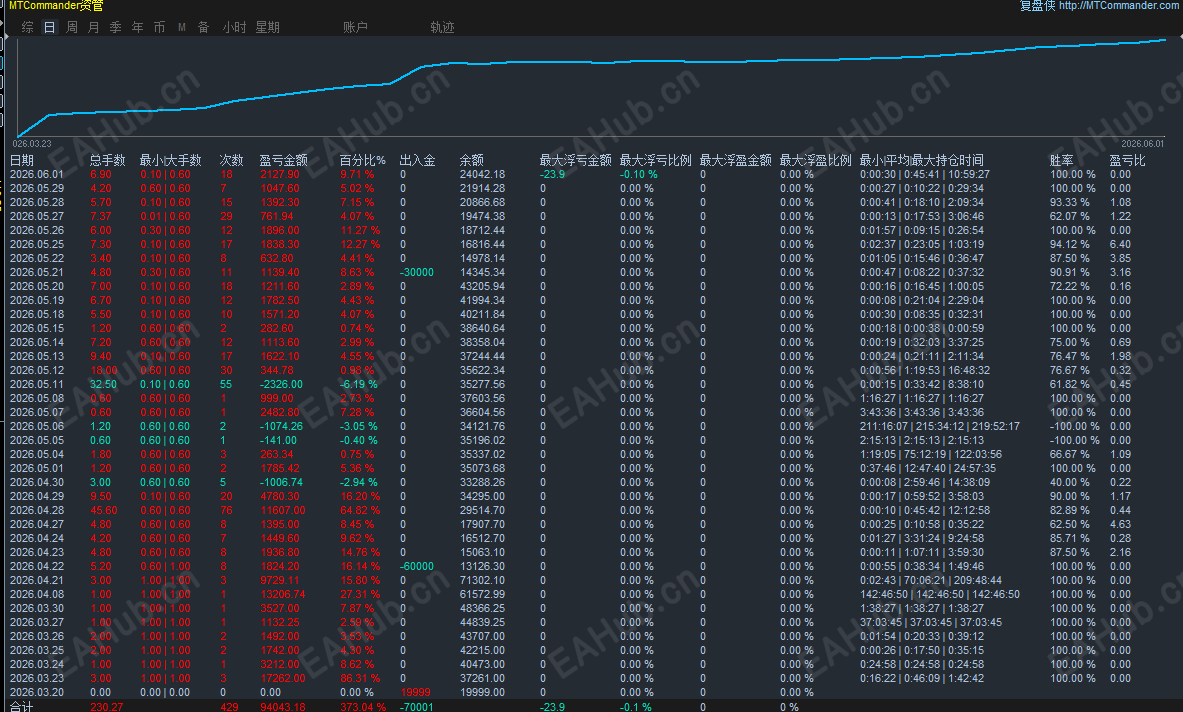Switch to the M tab

[182, 27]
